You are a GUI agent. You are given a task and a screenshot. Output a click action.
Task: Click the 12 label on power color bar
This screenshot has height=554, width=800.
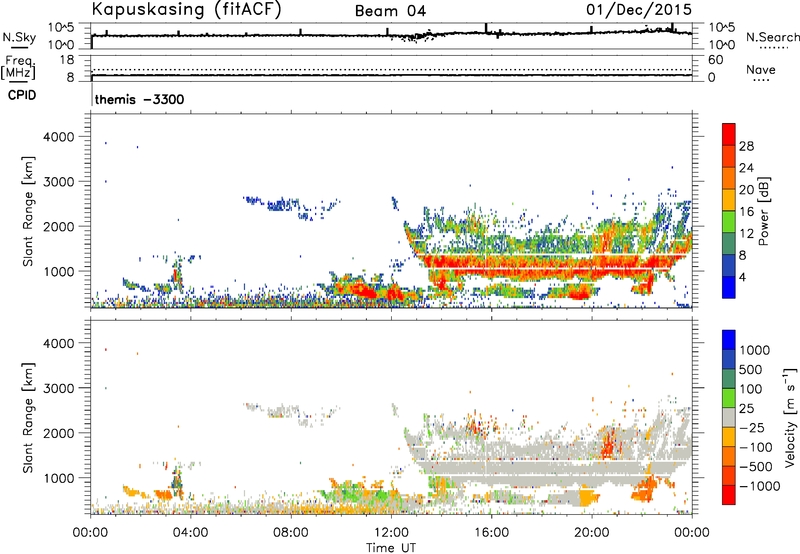pos(746,234)
